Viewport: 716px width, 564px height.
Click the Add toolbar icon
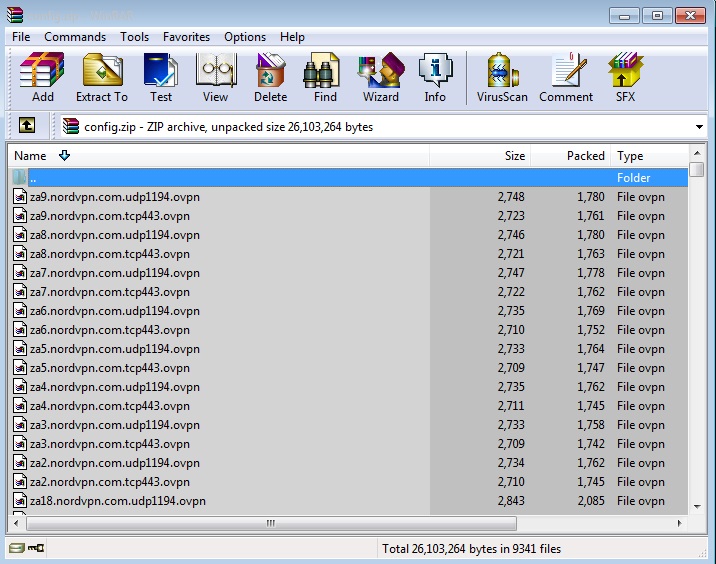tap(42, 77)
